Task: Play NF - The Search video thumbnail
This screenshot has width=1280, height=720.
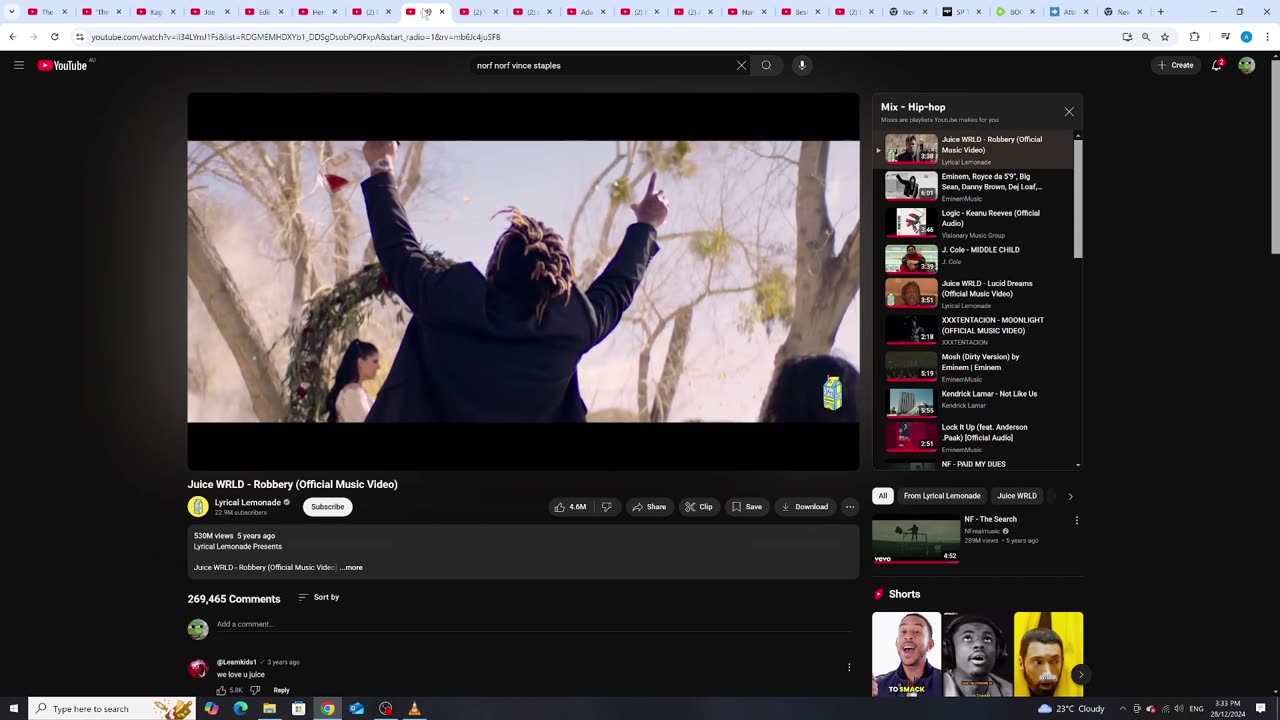Action: [915, 539]
